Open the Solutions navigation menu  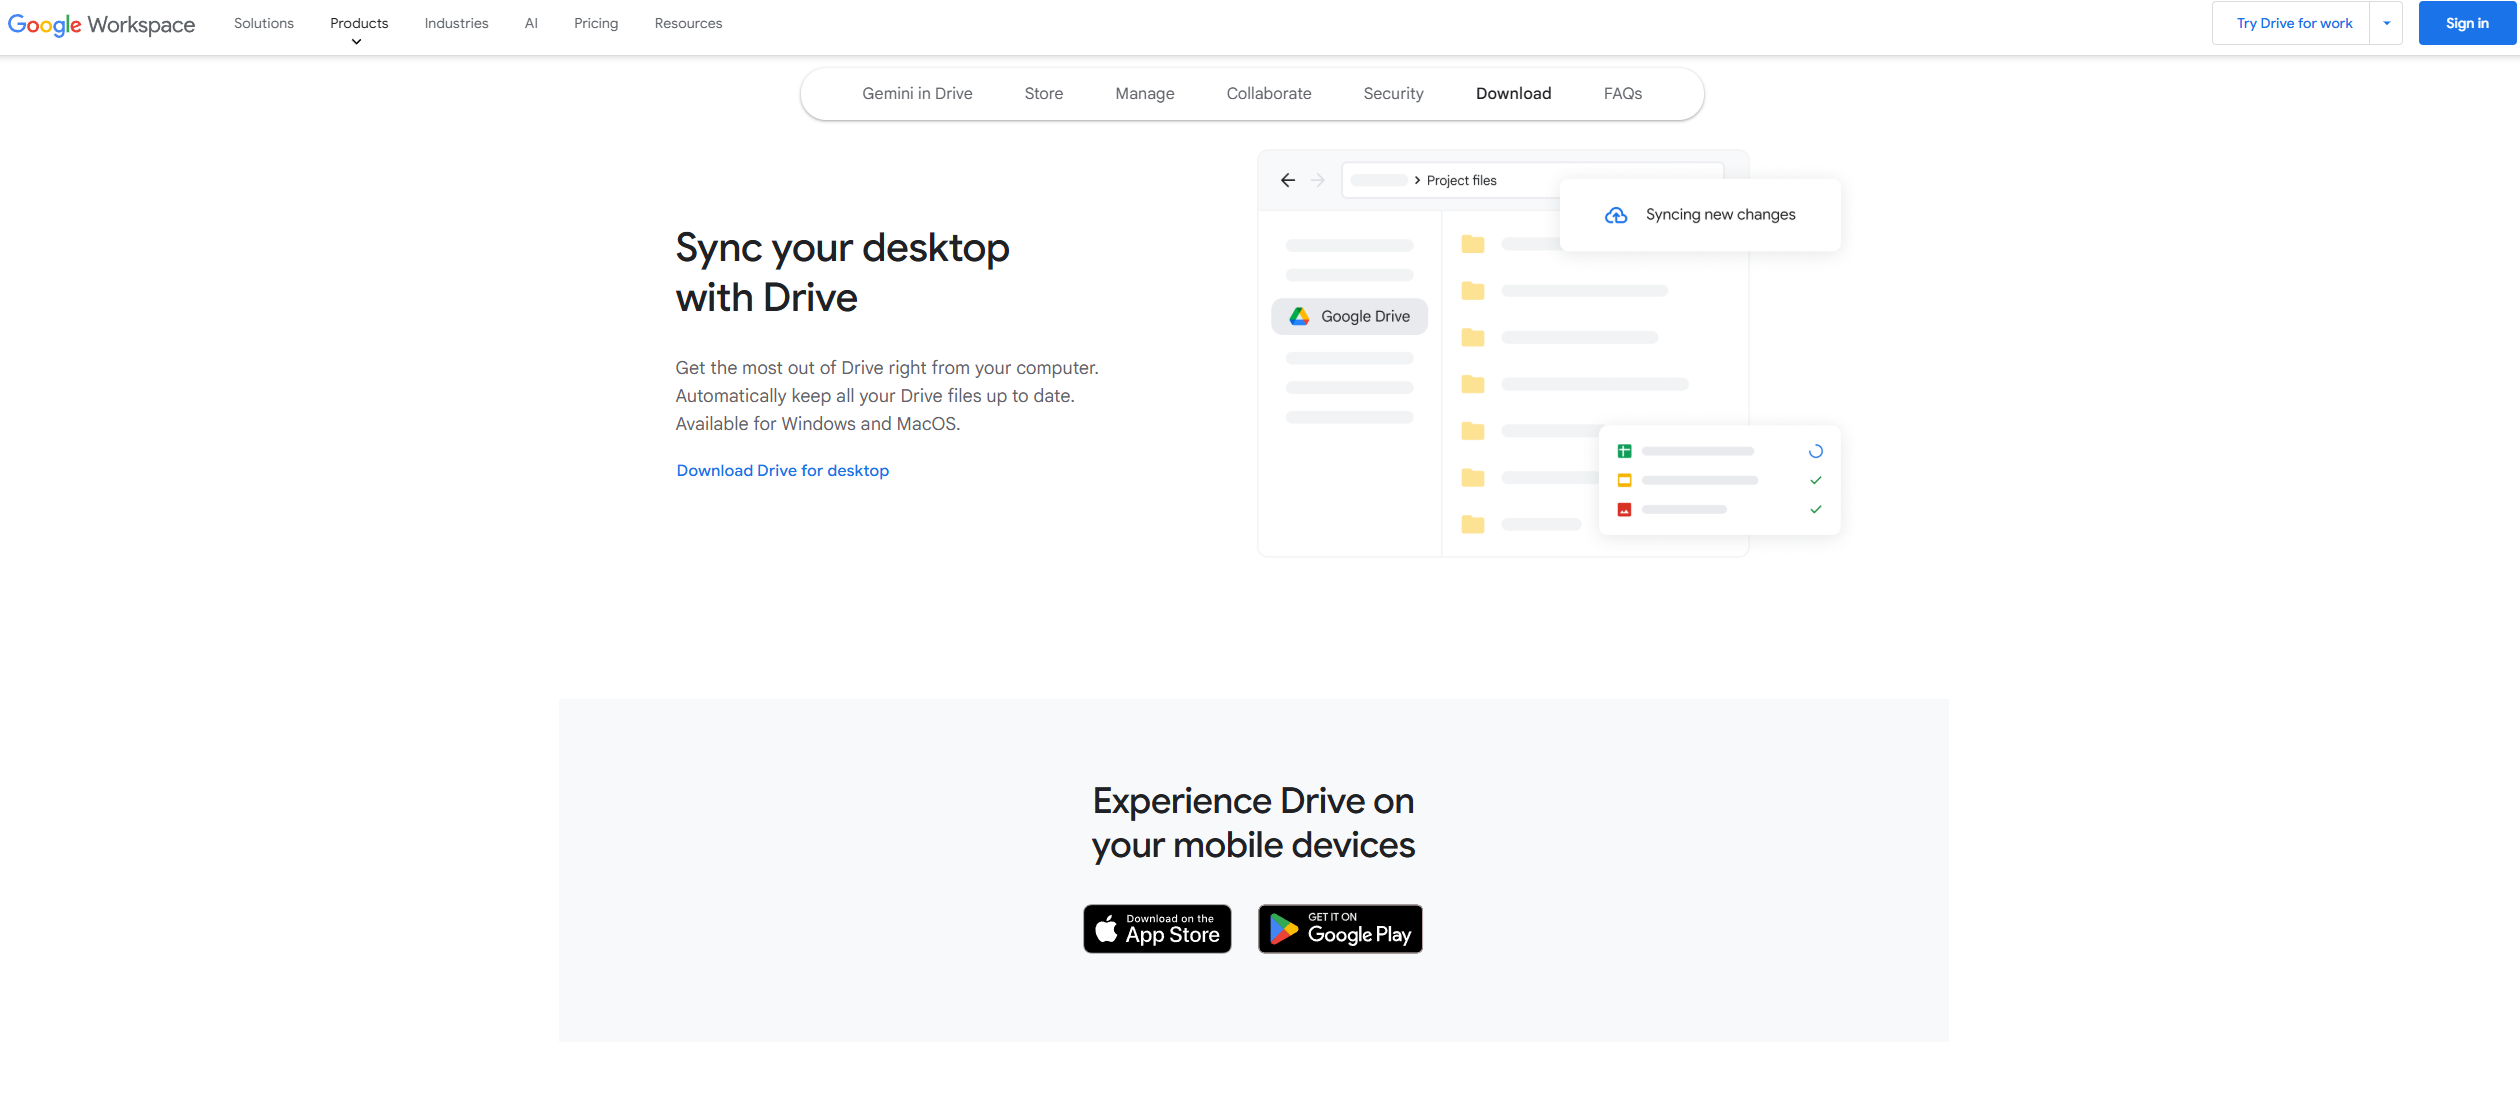(264, 23)
